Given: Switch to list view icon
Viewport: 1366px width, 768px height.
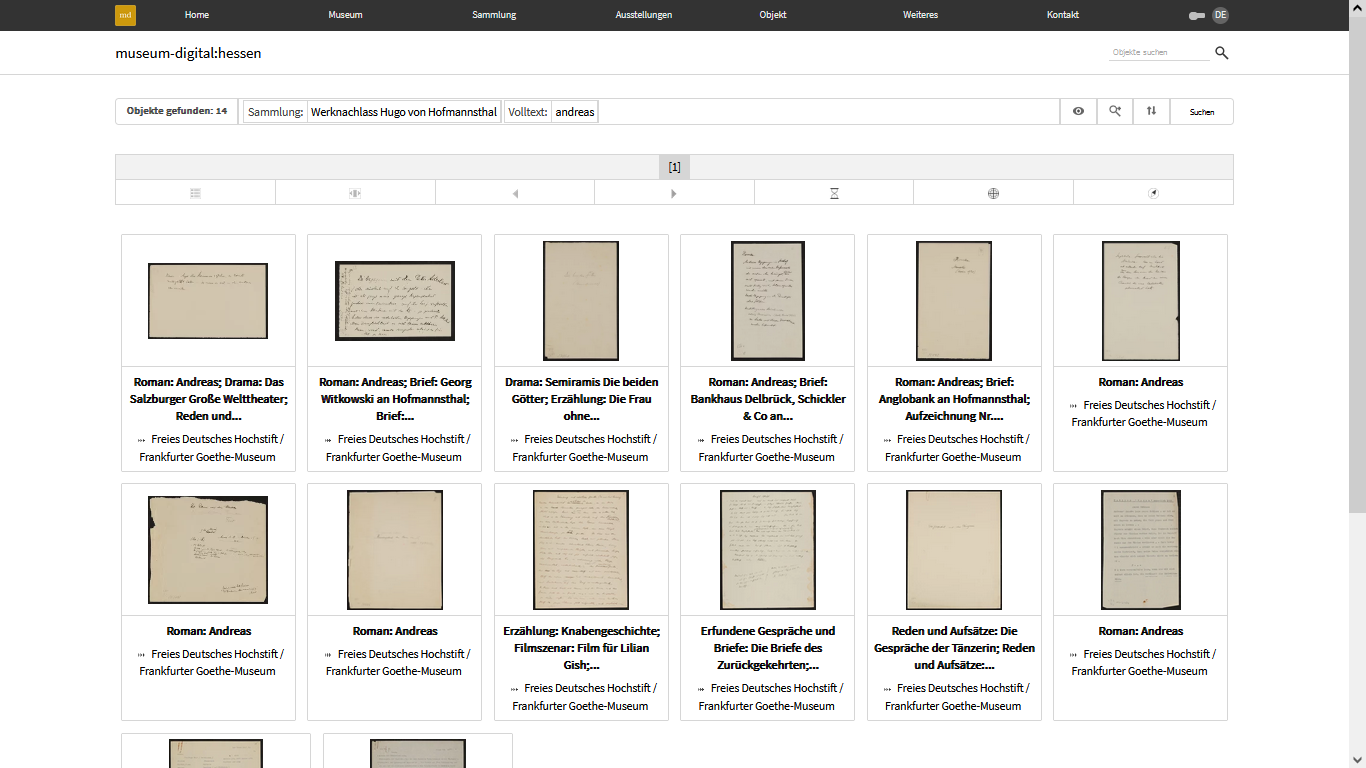Looking at the screenshot, I should [195, 193].
